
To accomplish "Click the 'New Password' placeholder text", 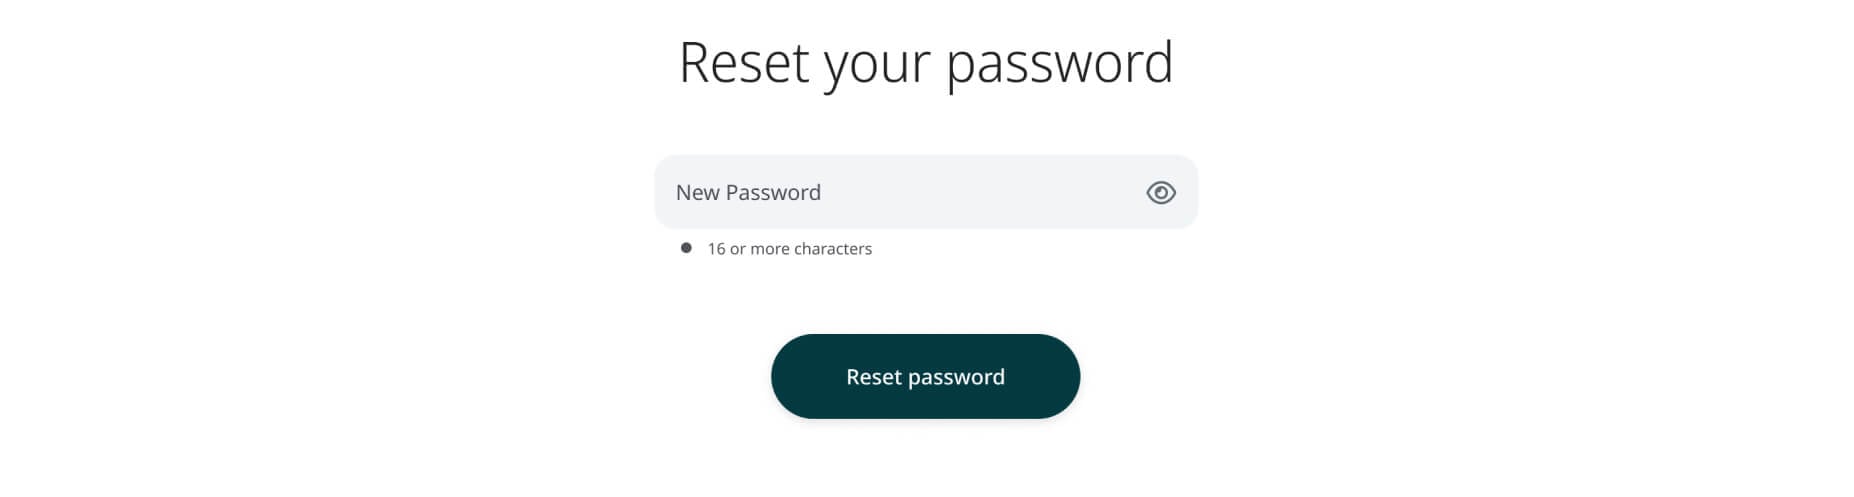I will 748,192.
